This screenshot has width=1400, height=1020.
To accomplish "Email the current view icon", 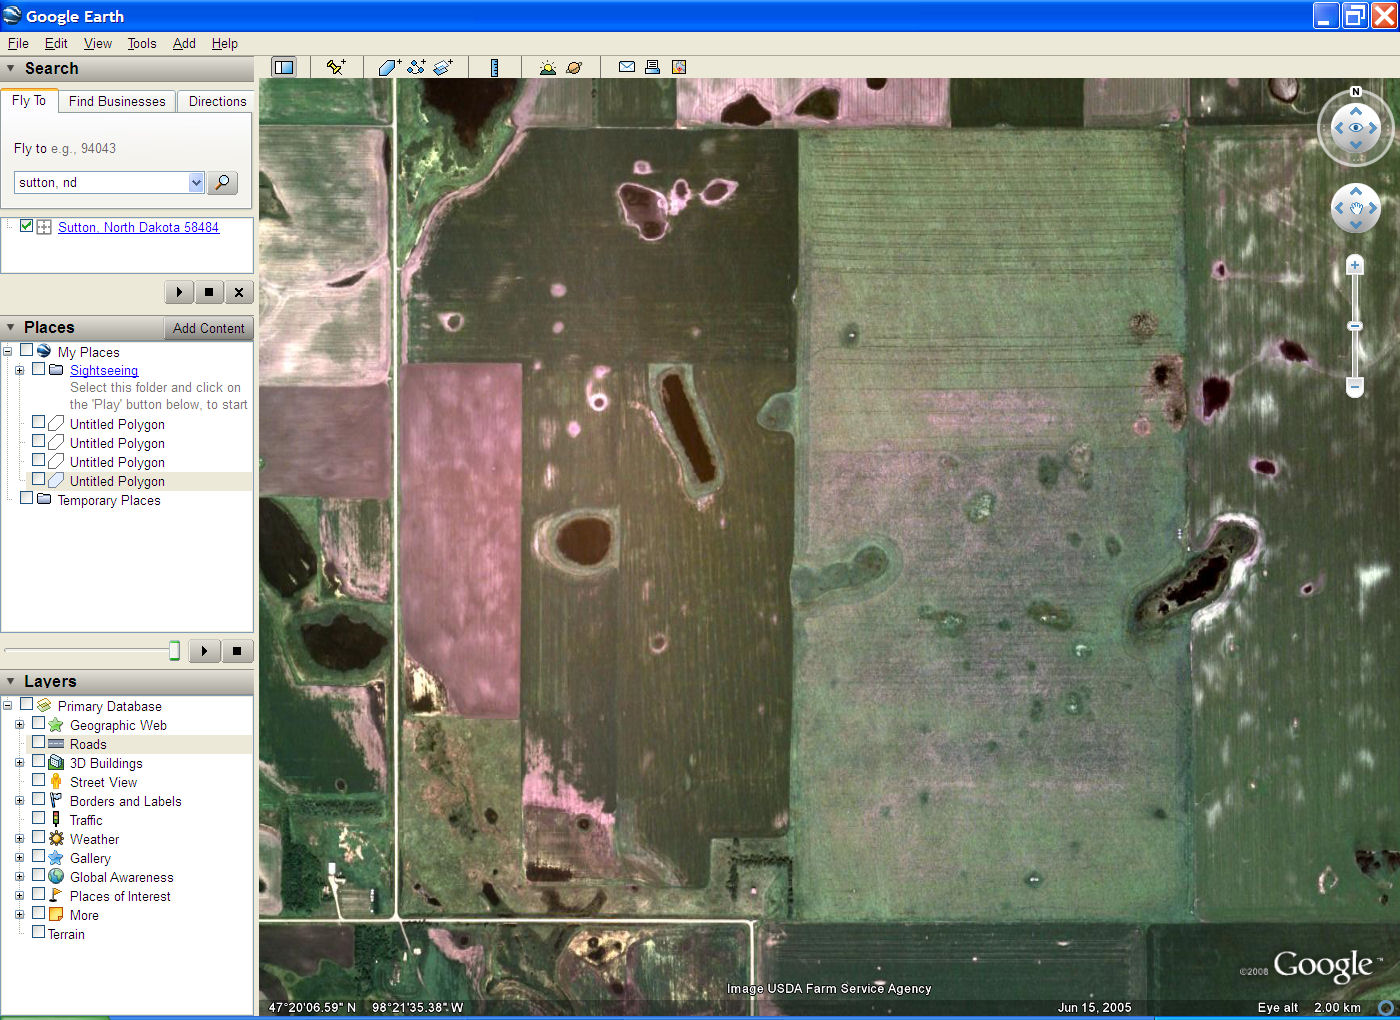I will pos(627,67).
